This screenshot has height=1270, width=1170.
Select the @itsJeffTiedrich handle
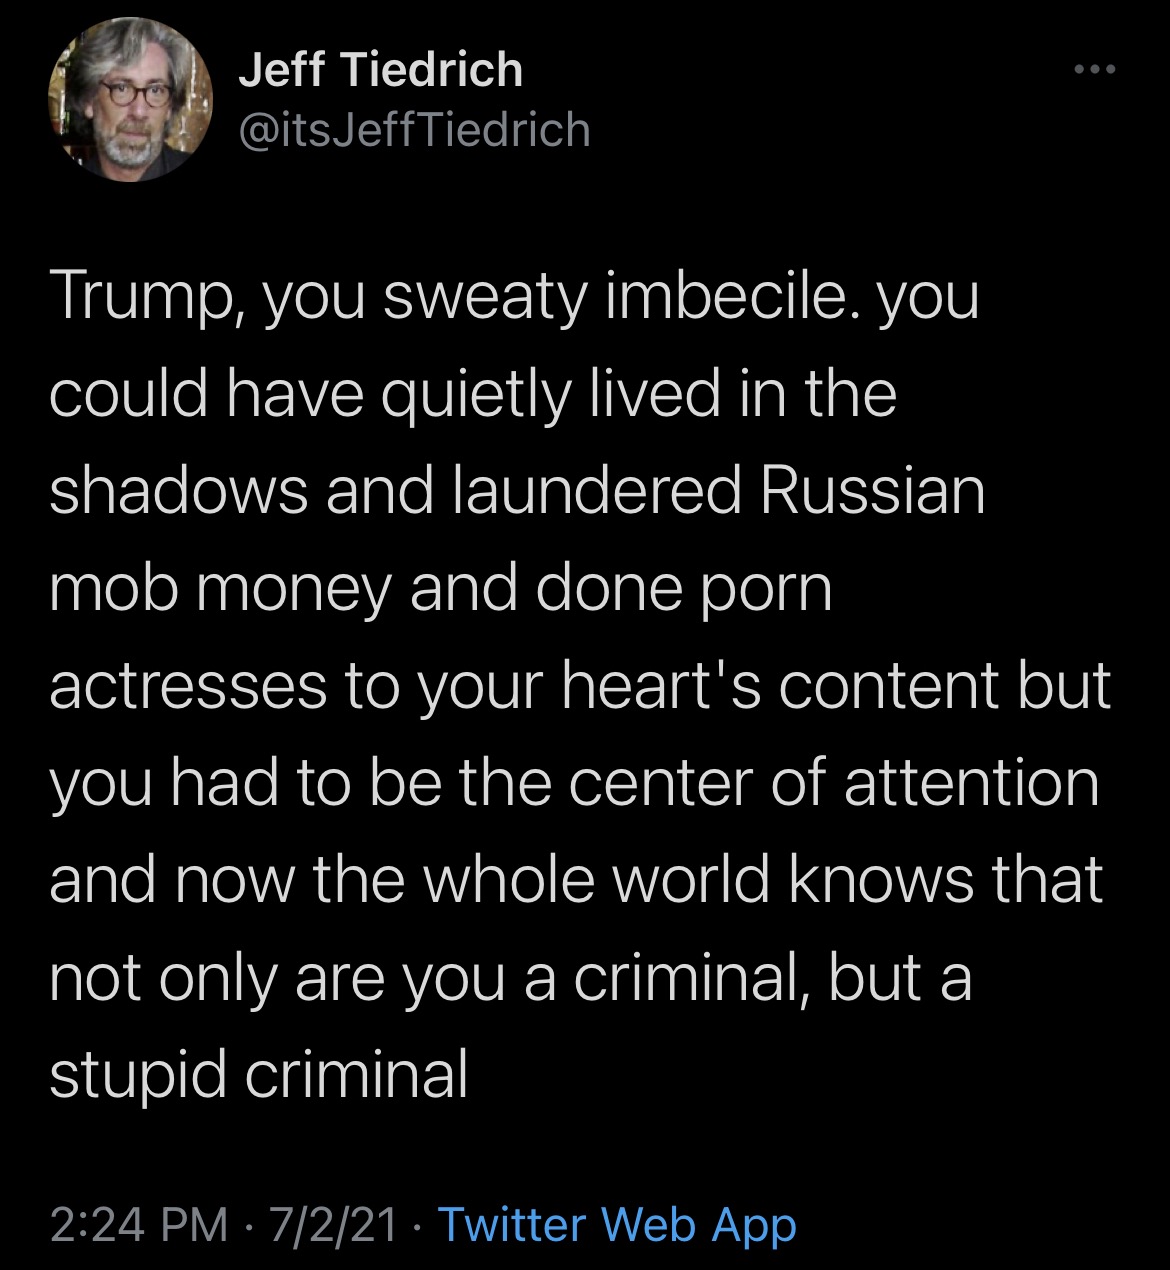click(x=414, y=130)
